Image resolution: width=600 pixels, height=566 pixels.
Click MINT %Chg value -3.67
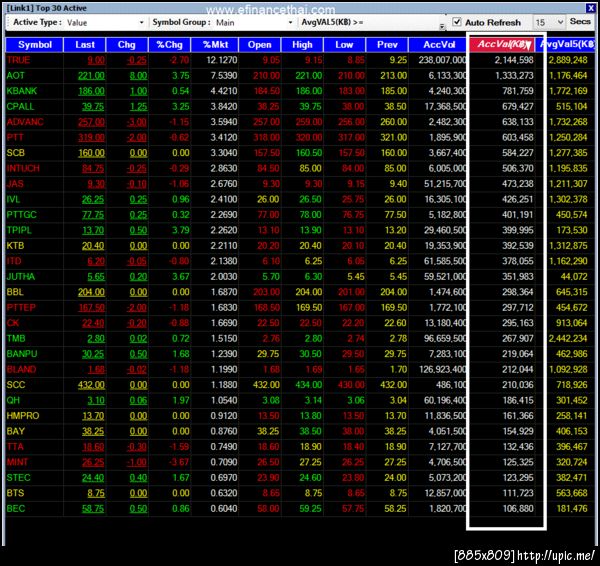tap(179, 462)
